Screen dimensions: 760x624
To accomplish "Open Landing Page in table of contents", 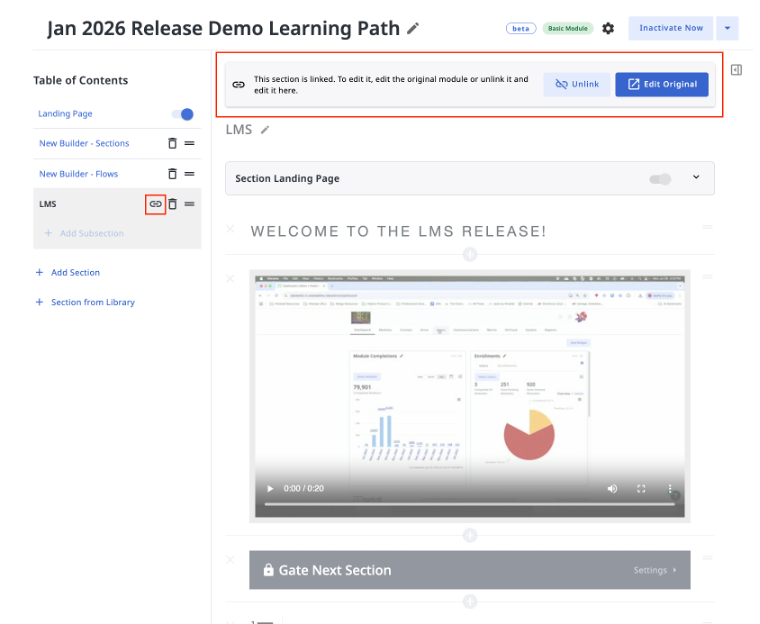I will tap(65, 114).
